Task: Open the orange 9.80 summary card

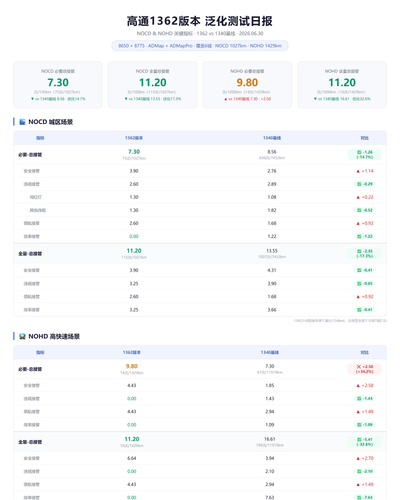Action: (x=247, y=85)
